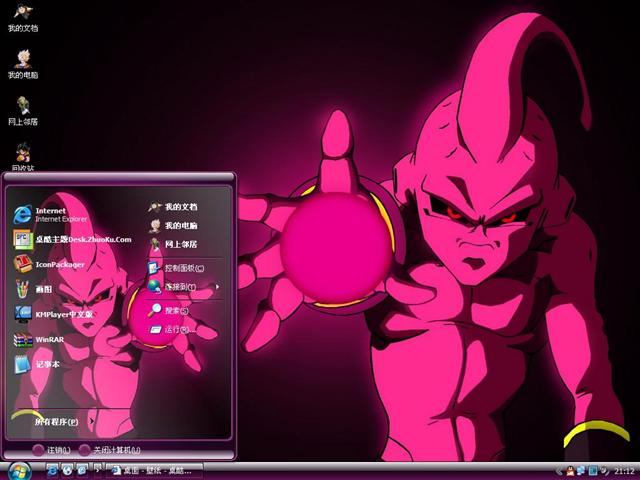Click the 关闭计算机(U) shut down button
This screenshot has height=480, width=640.
[x=109, y=450]
